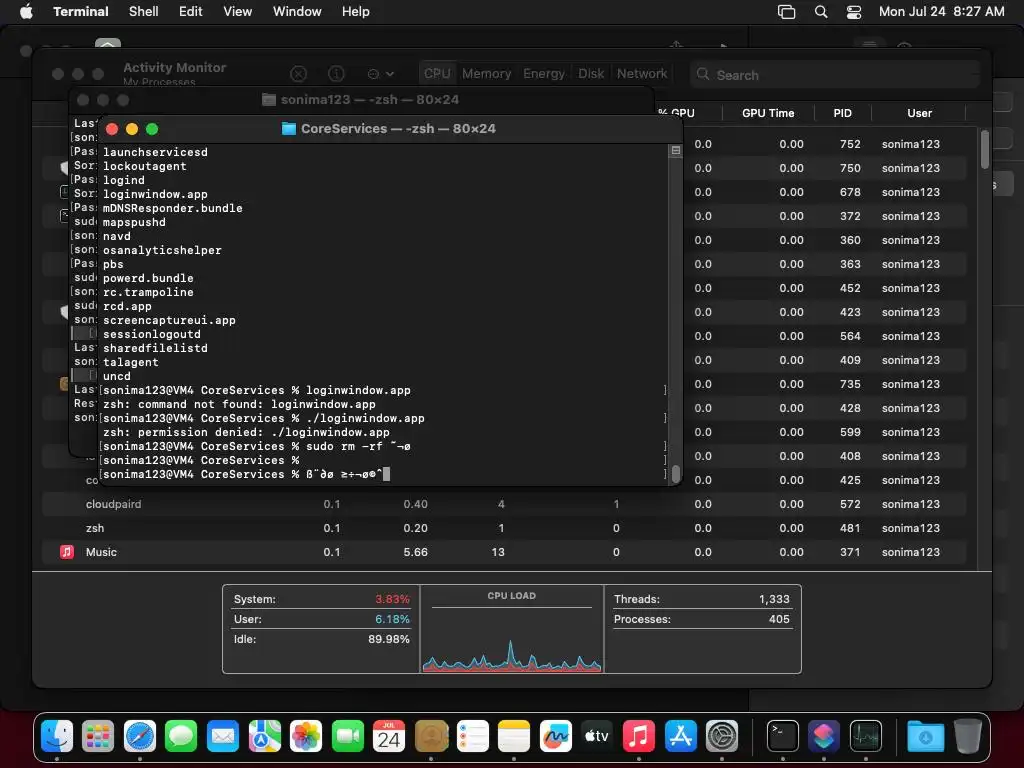1024x768 pixels.
Task: Switch to the Memory tab in Activity Monitor
Action: (487, 74)
